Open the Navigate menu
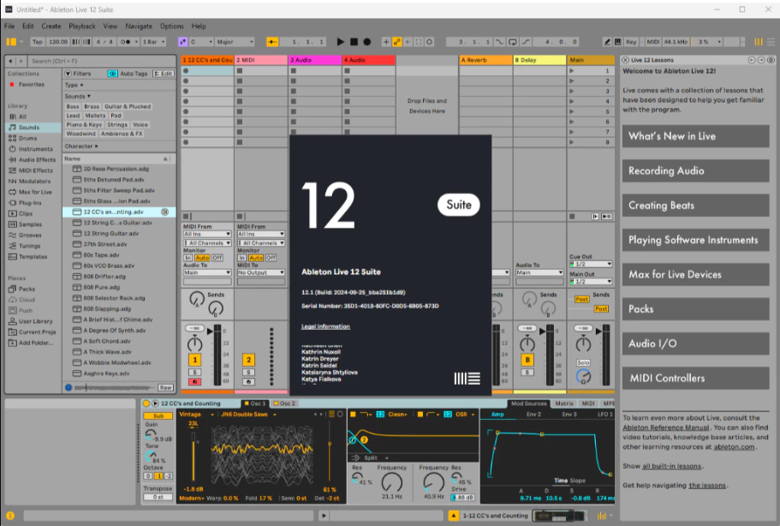This screenshot has height=526, width=780. click(x=139, y=26)
